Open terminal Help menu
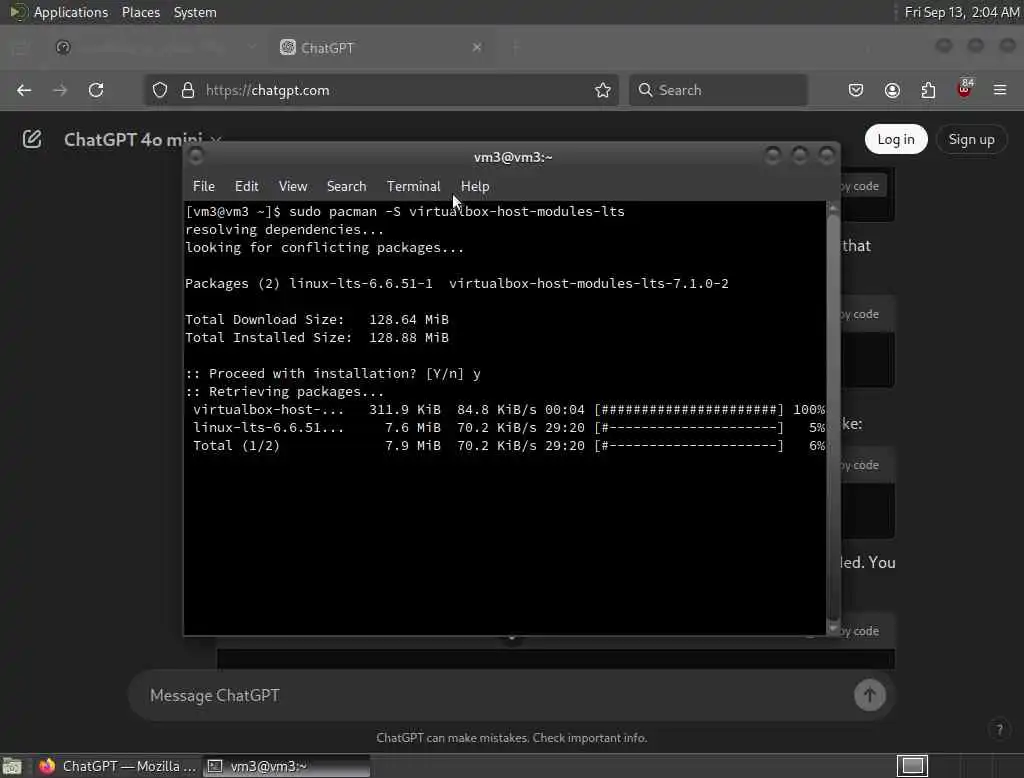This screenshot has width=1024, height=778. [475, 186]
